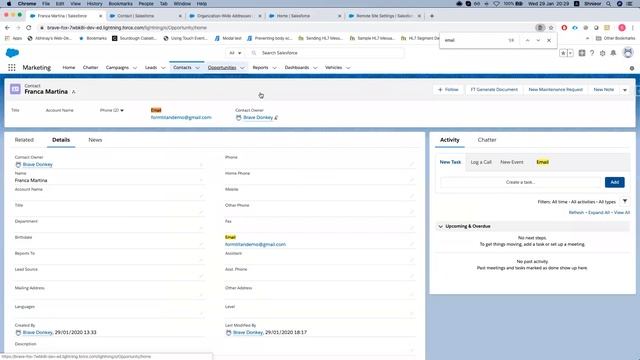Click email link in Details Email field
The image size is (640, 360).
click(x=255, y=244)
